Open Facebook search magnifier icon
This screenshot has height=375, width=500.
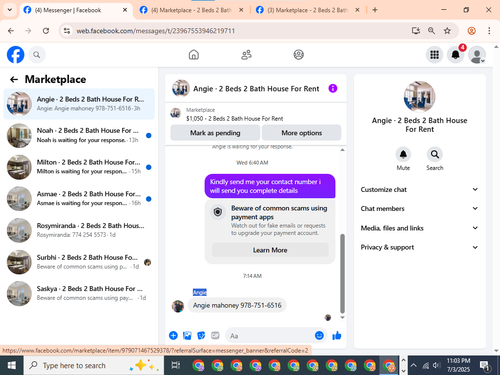37,55
